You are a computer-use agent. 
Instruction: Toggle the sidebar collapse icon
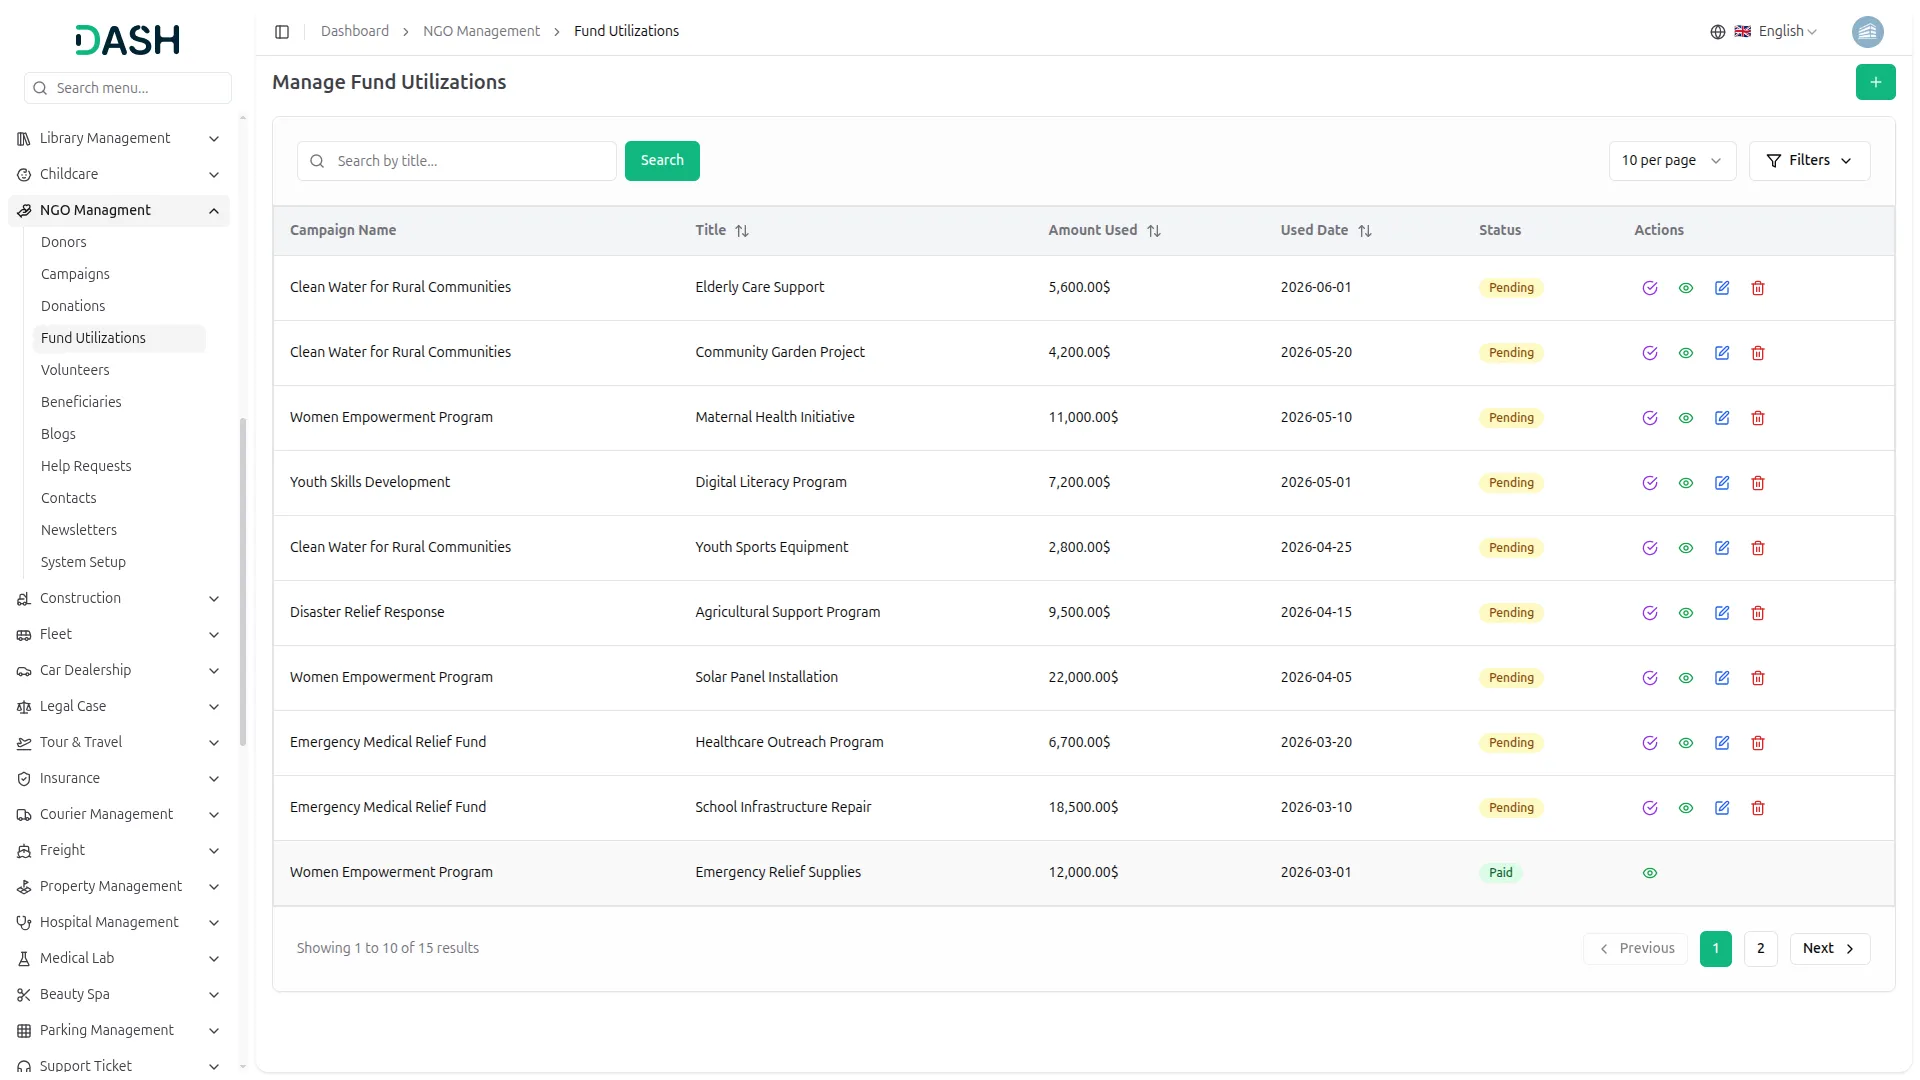pos(282,32)
